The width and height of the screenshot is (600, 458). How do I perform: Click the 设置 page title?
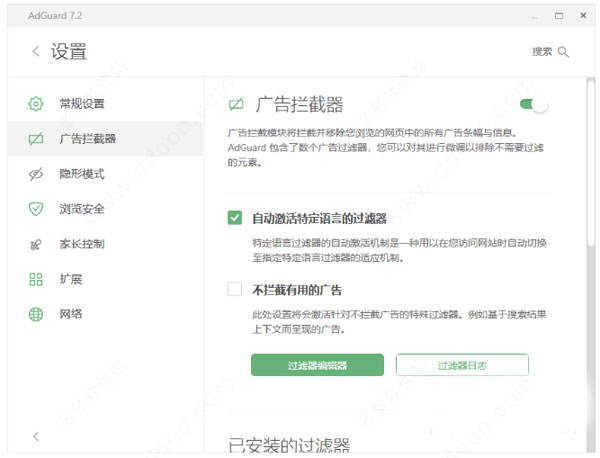tap(69, 51)
